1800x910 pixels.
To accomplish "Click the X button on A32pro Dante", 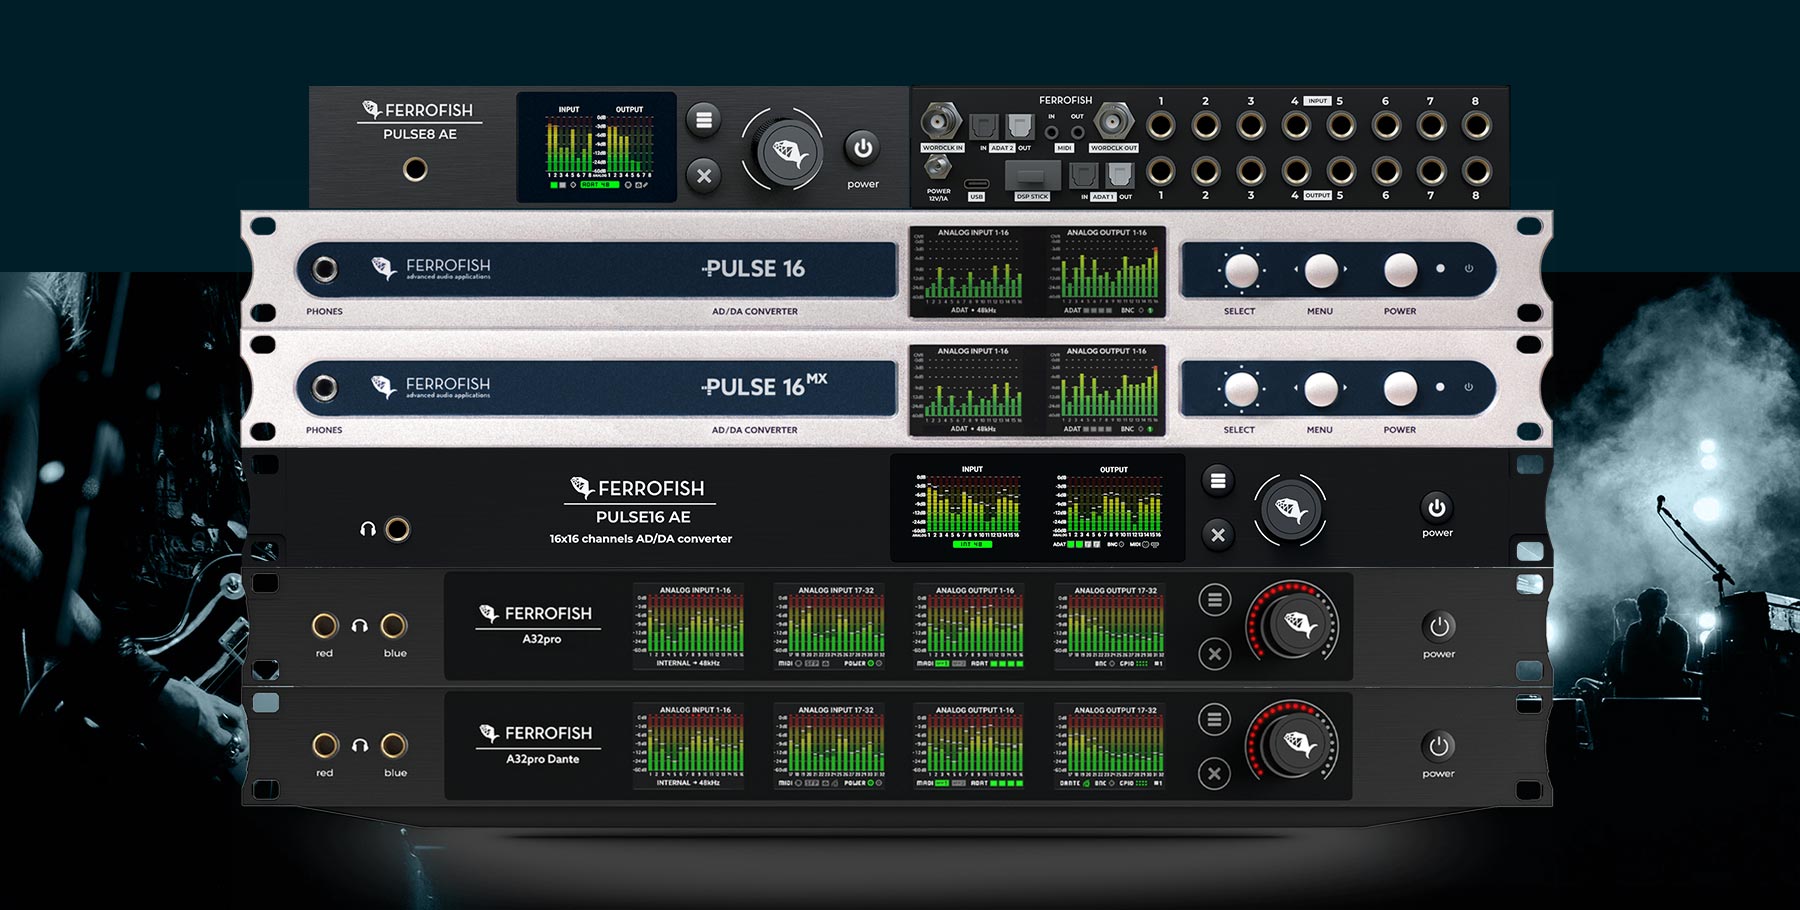I will click(x=1214, y=773).
